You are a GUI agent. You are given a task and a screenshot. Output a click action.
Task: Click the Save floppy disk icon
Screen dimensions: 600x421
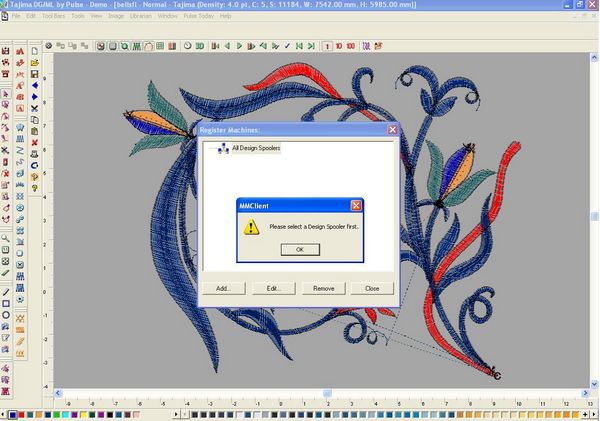tap(35, 74)
